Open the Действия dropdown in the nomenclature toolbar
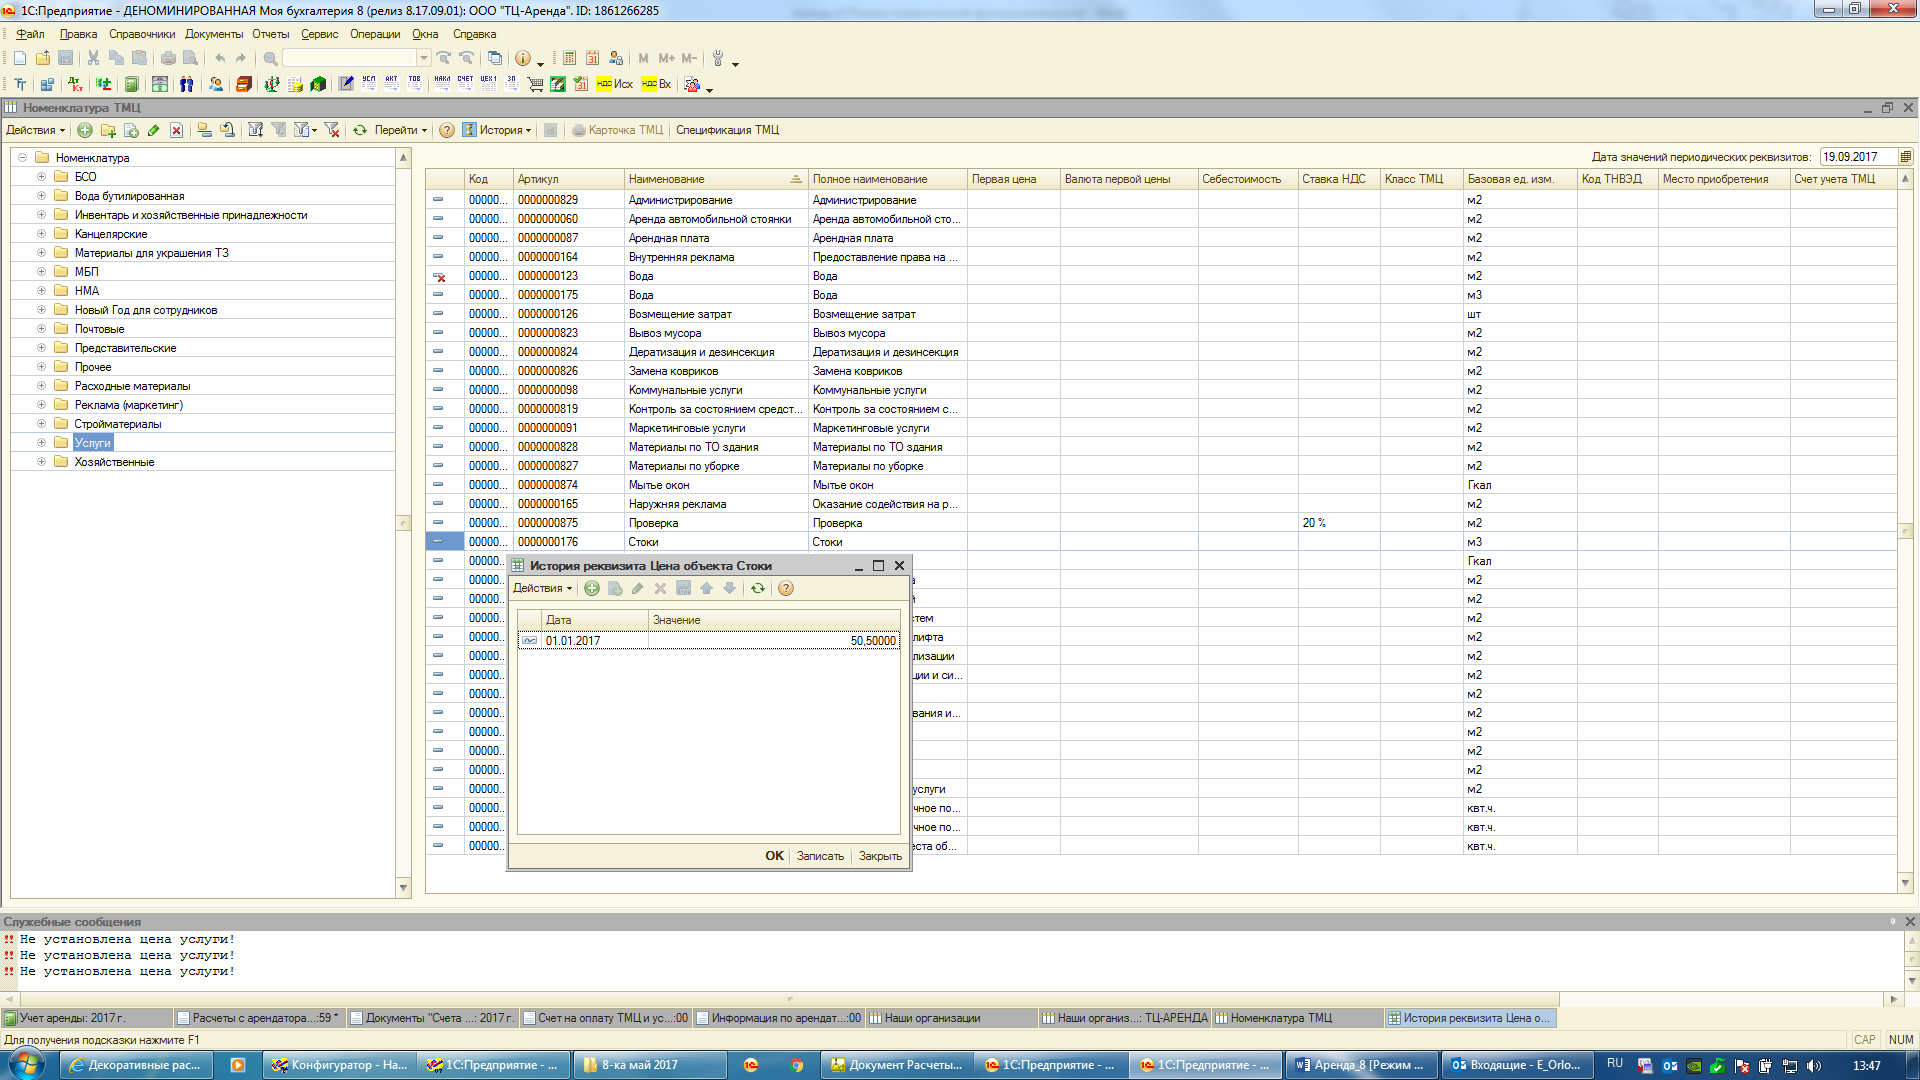 35,130
